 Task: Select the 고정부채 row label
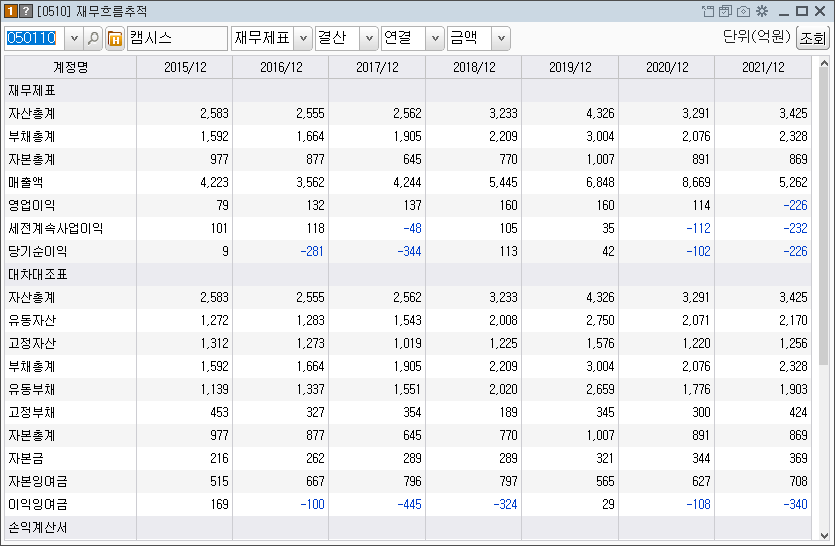coord(32,412)
